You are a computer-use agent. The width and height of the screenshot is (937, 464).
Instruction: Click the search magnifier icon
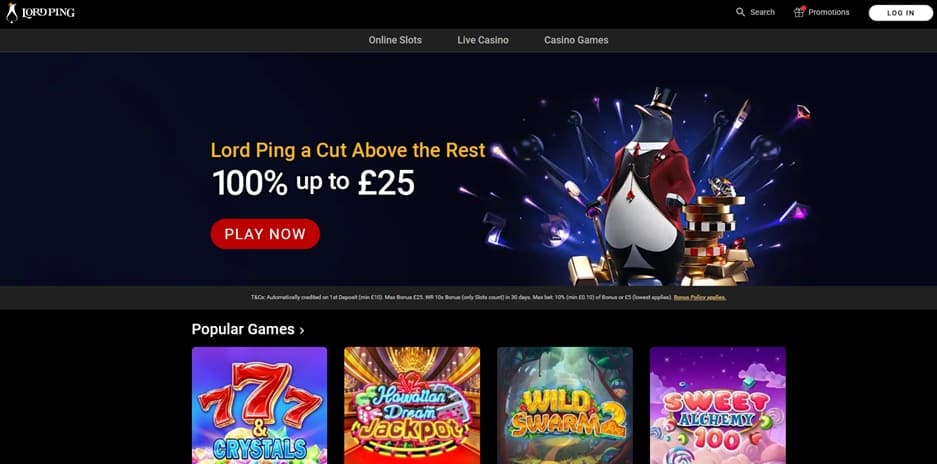740,12
